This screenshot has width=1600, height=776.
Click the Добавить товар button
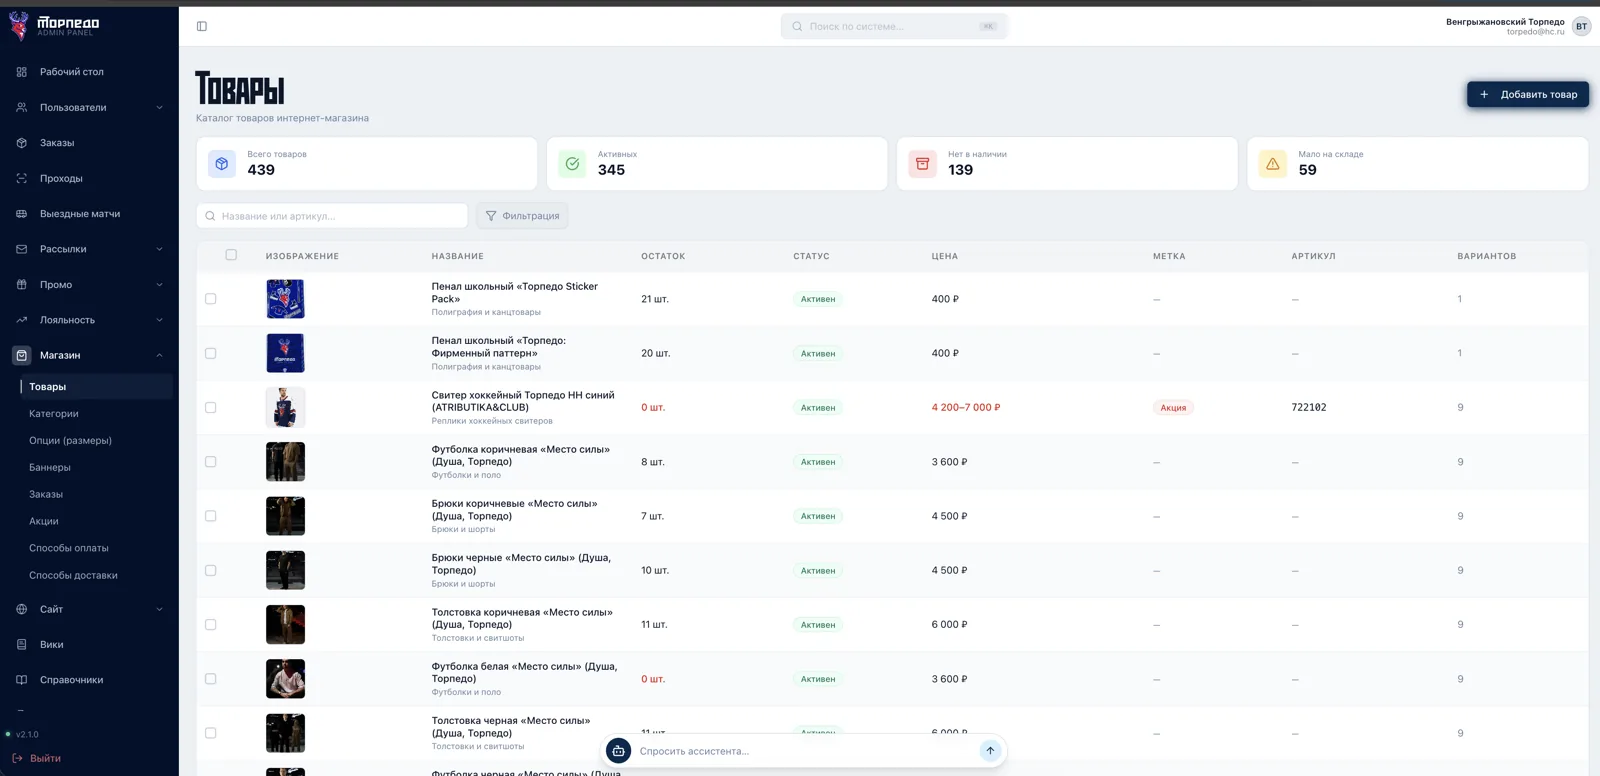click(x=1528, y=94)
